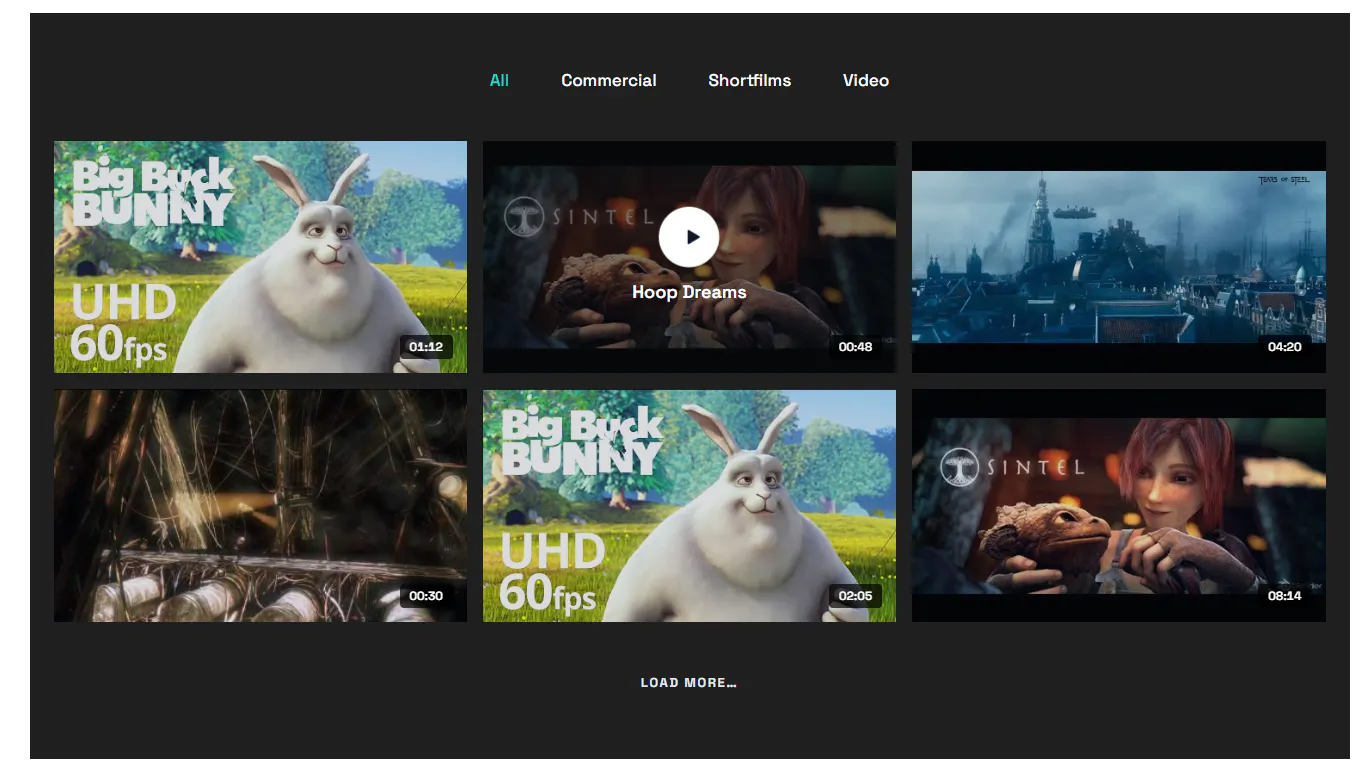Click the 00:48 duration badge
This screenshot has height=770, width=1356.
tap(855, 347)
